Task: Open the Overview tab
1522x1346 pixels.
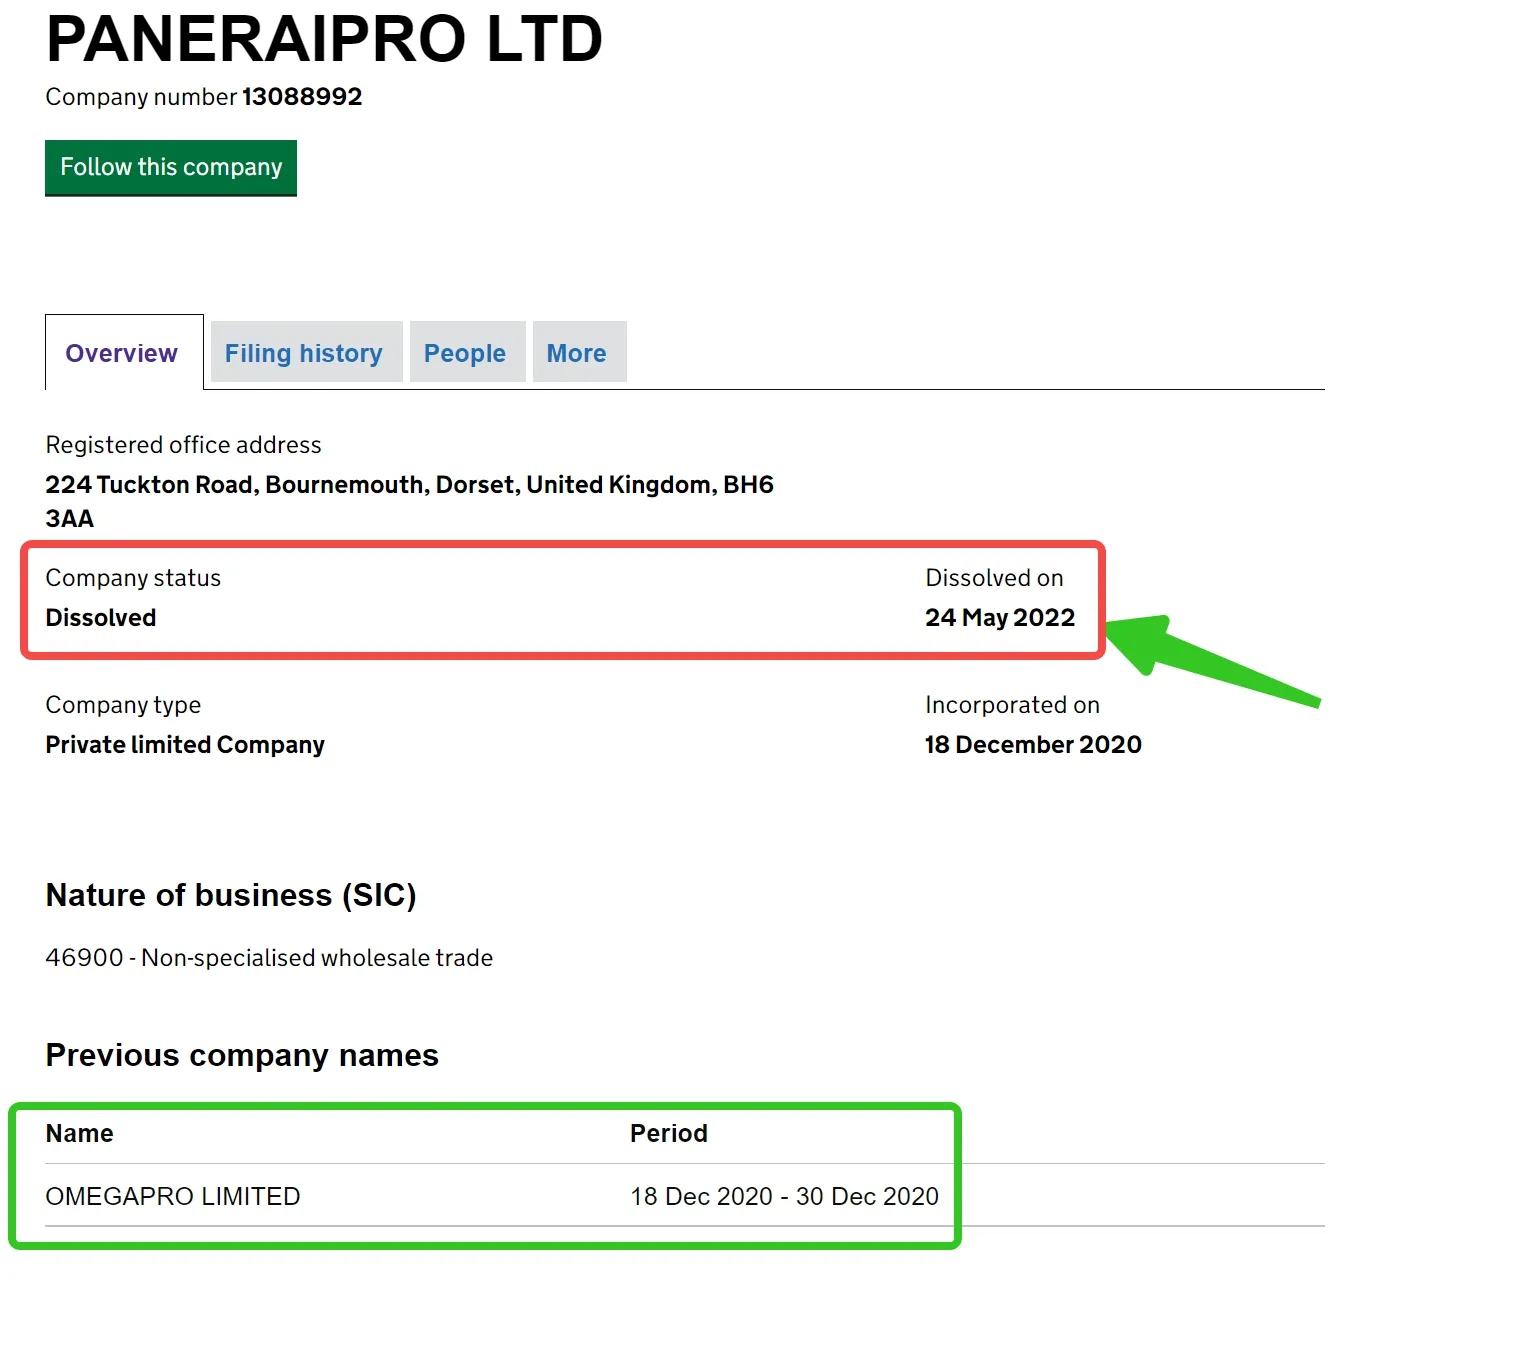Action: [x=122, y=353]
